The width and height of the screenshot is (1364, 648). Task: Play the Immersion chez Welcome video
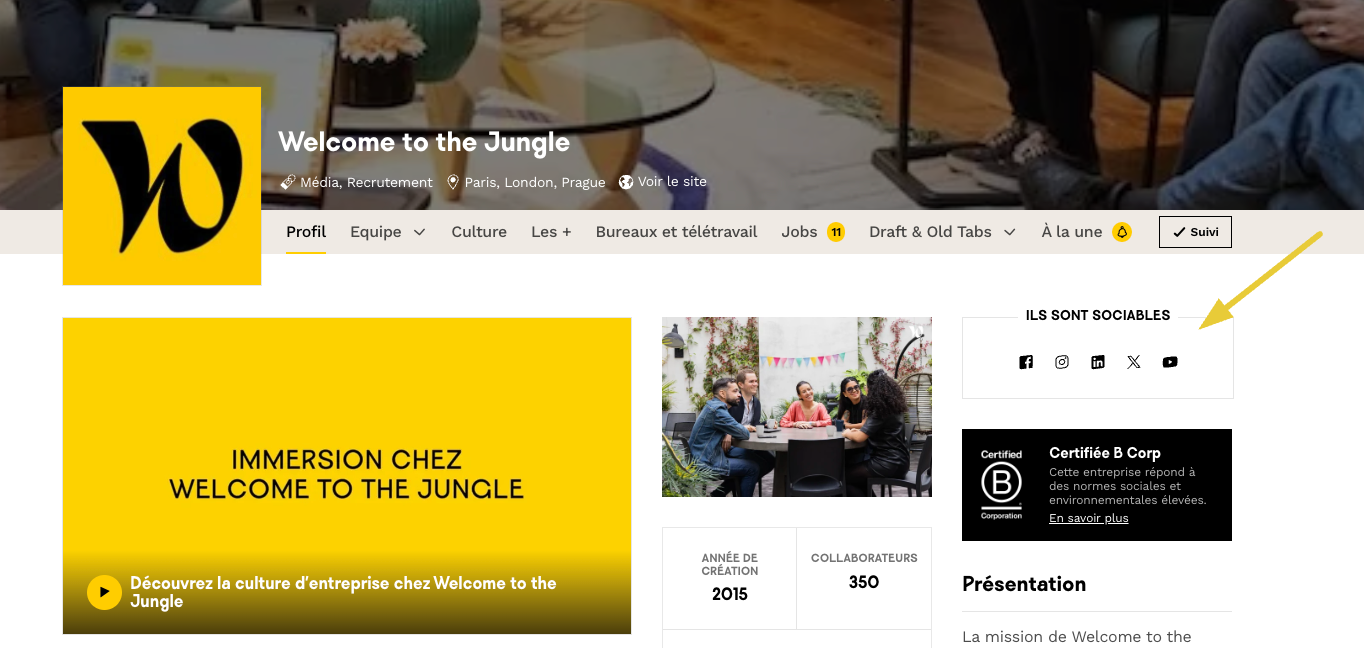104,592
